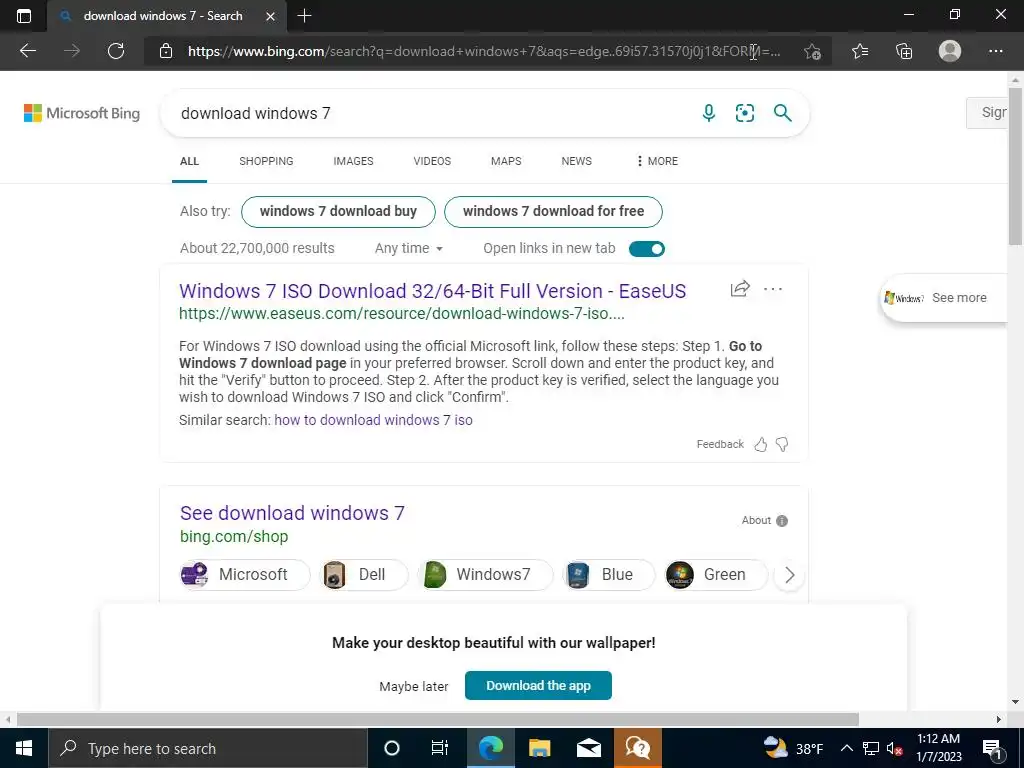This screenshot has height=768, width=1024.
Task: Click the vertical page scrollbar thumb
Action: pos(1015,166)
